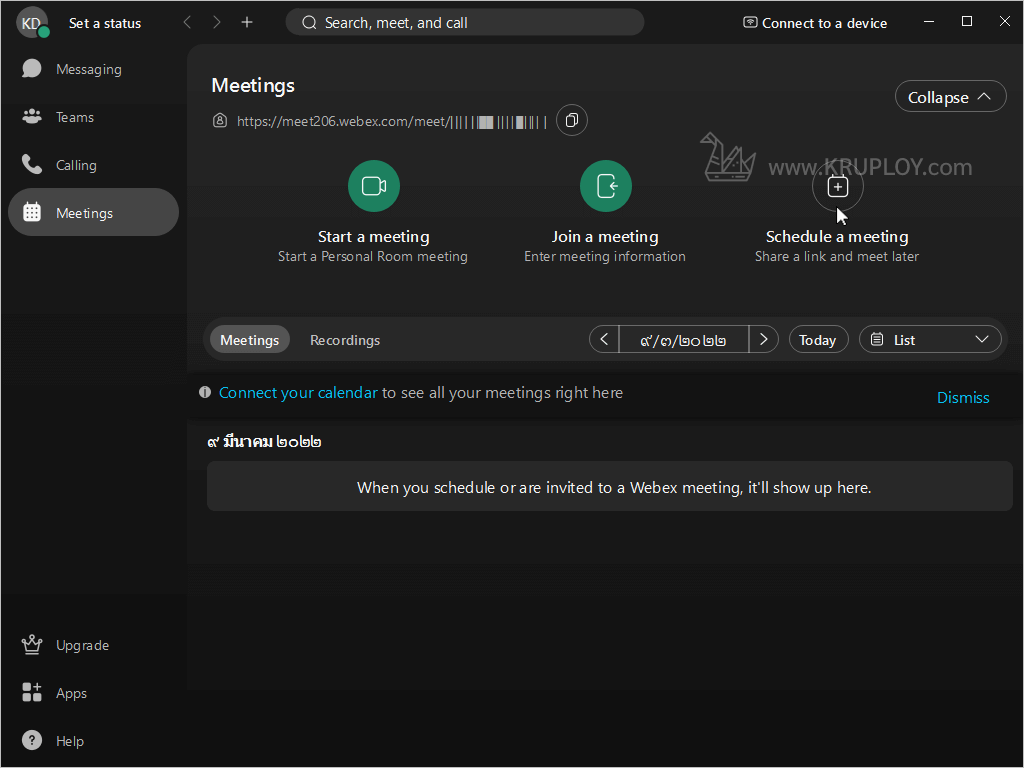The height and width of the screenshot is (768, 1024).
Task: Minimize the Webex window
Action: tap(929, 22)
